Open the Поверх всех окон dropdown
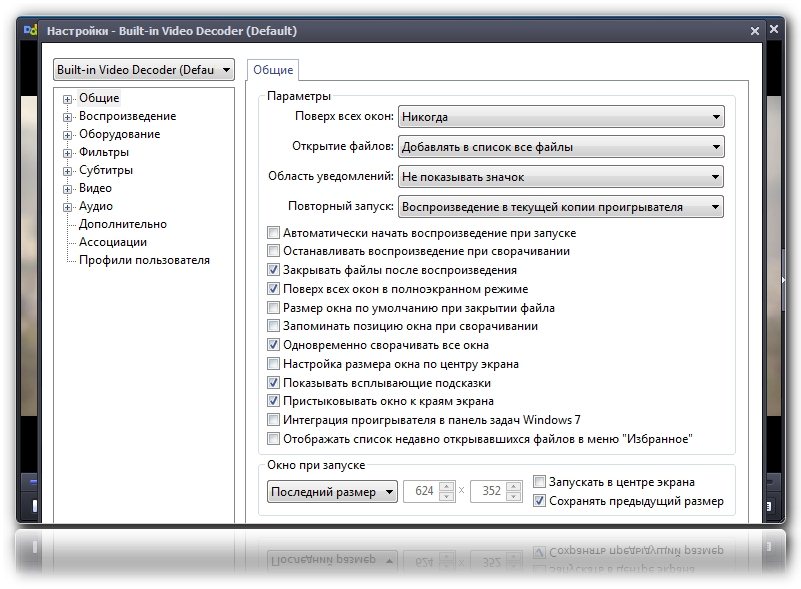The image size is (801, 589). pyautogui.click(x=560, y=117)
